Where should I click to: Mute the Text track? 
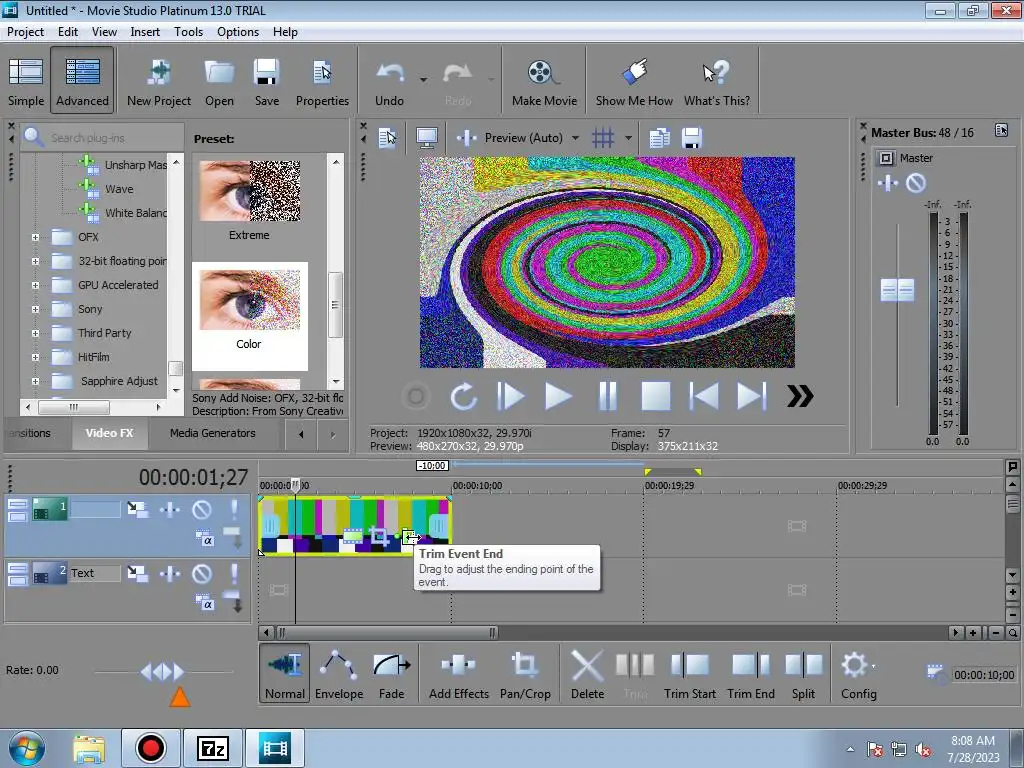click(x=202, y=573)
